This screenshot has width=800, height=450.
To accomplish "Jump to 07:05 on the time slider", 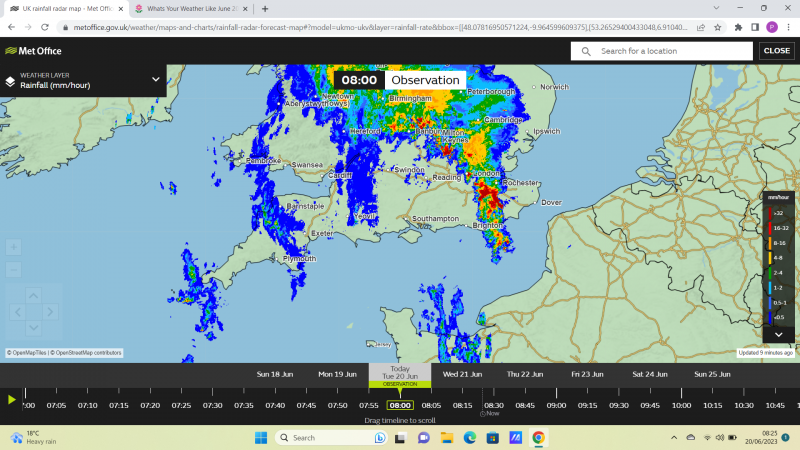I will 56,405.
